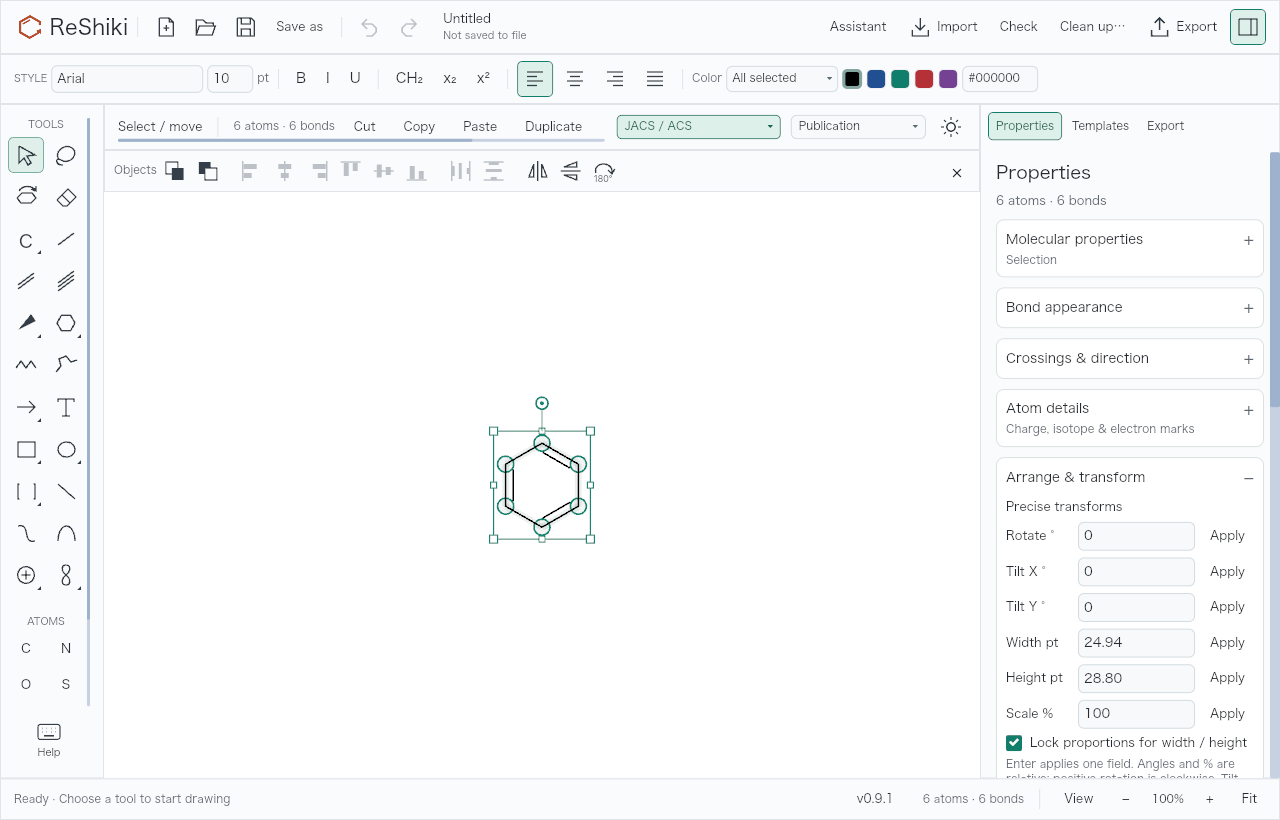1280x820 pixels.
Task: Click Save as
Action: (x=300, y=27)
